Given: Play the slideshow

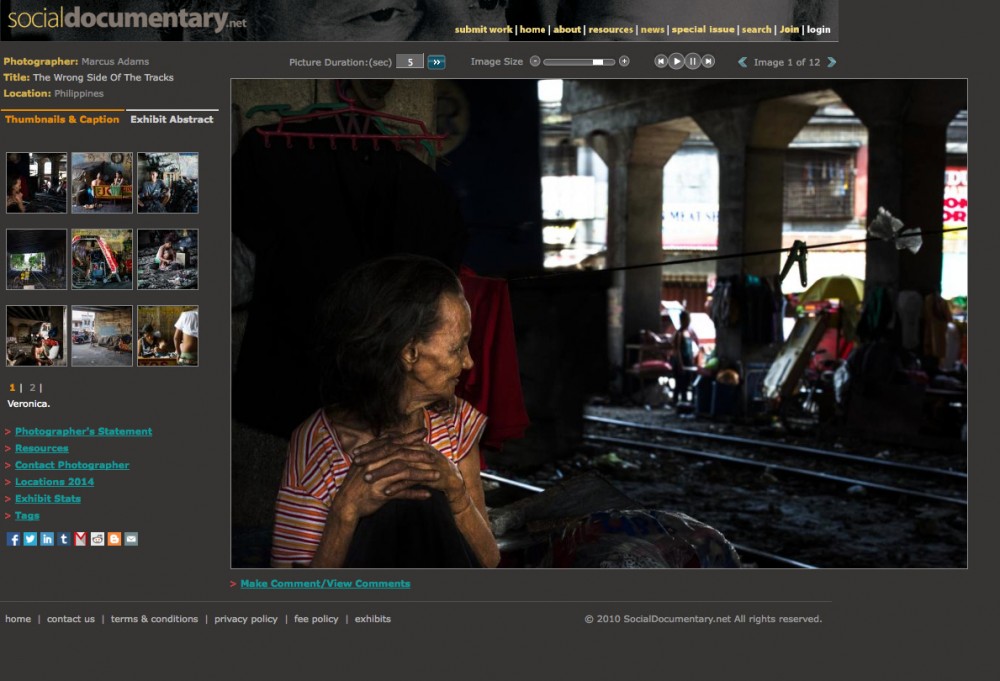Looking at the screenshot, I should coord(677,61).
